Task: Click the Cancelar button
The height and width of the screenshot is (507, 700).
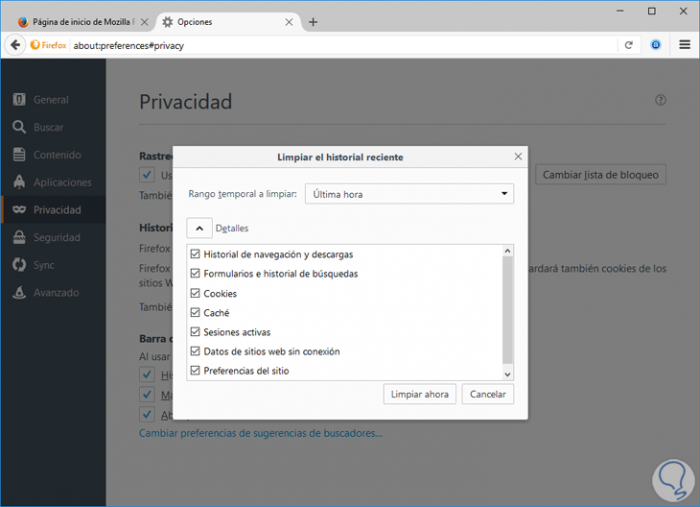Action: [x=488, y=394]
